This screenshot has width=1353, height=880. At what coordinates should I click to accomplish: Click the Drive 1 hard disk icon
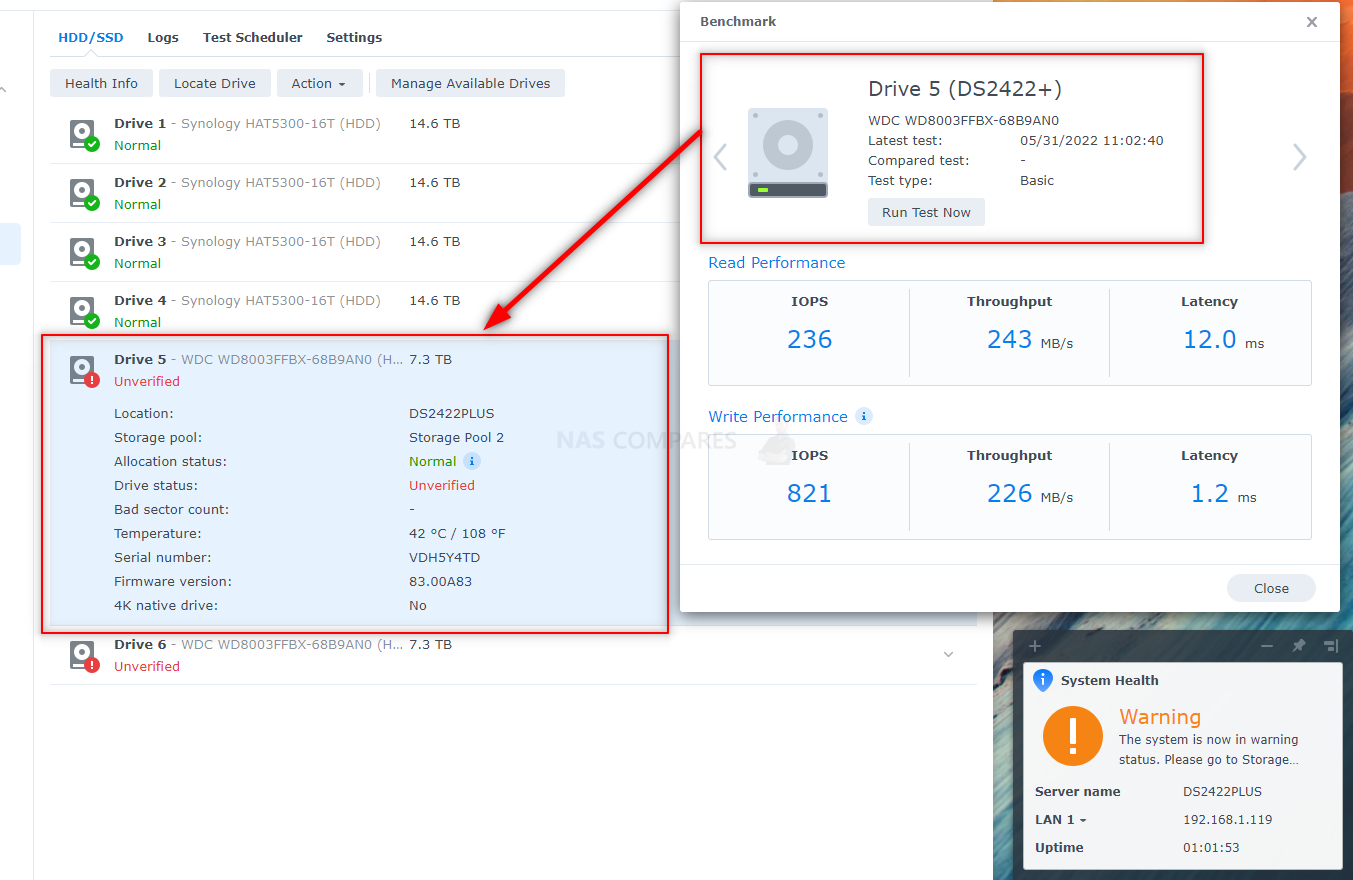click(x=84, y=134)
